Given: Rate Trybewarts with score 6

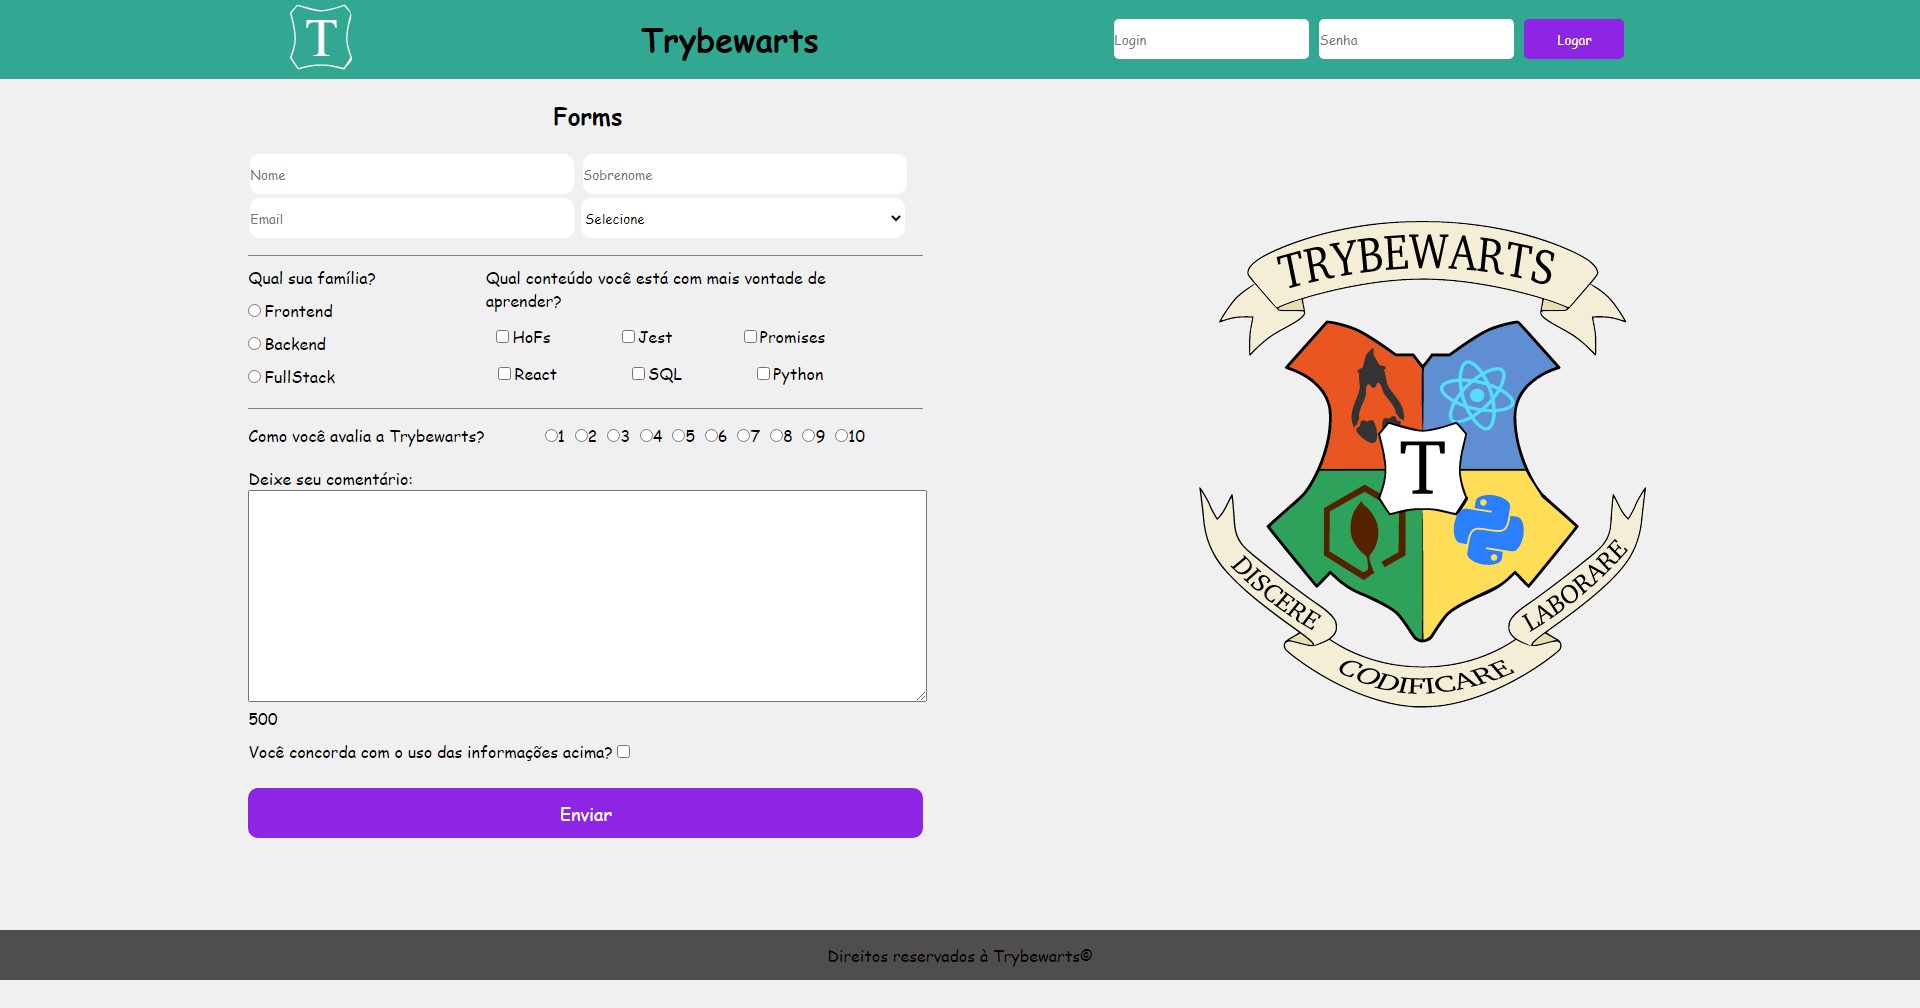Looking at the screenshot, I should tap(711, 436).
